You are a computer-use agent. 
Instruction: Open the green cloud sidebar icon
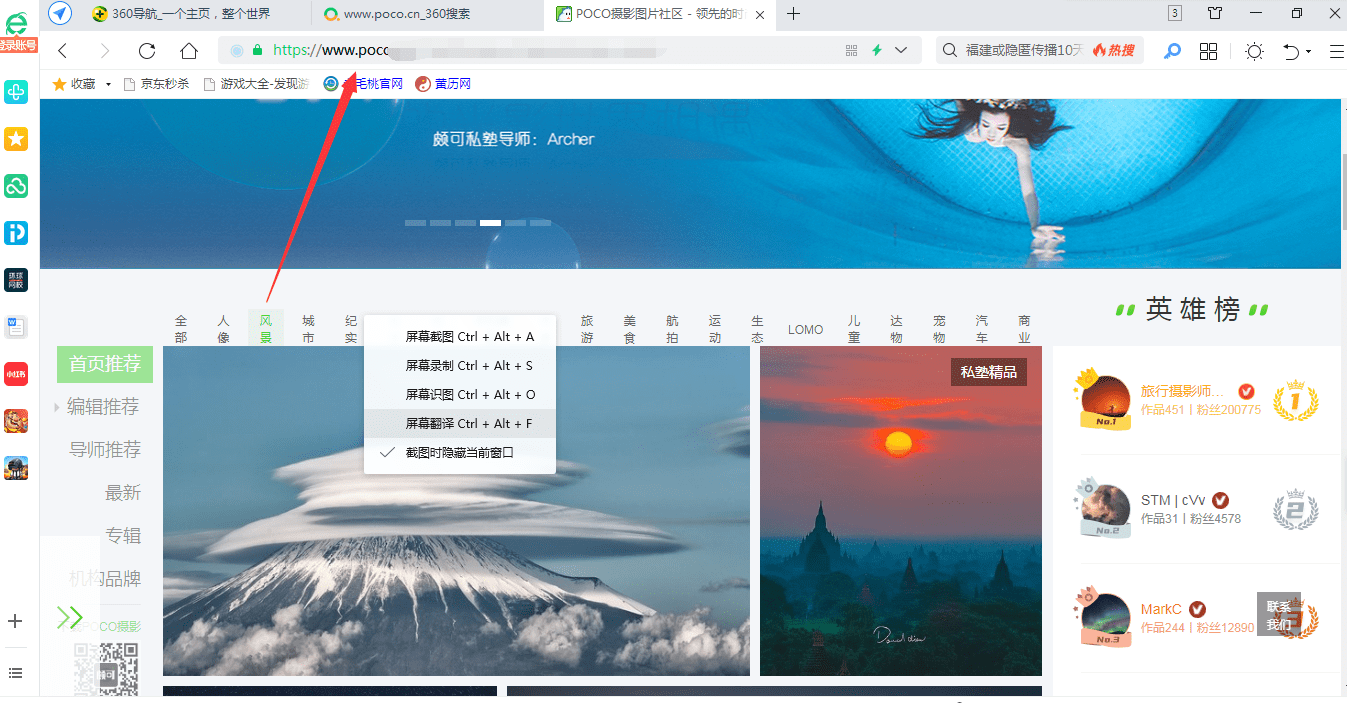[x=16, y=186]
